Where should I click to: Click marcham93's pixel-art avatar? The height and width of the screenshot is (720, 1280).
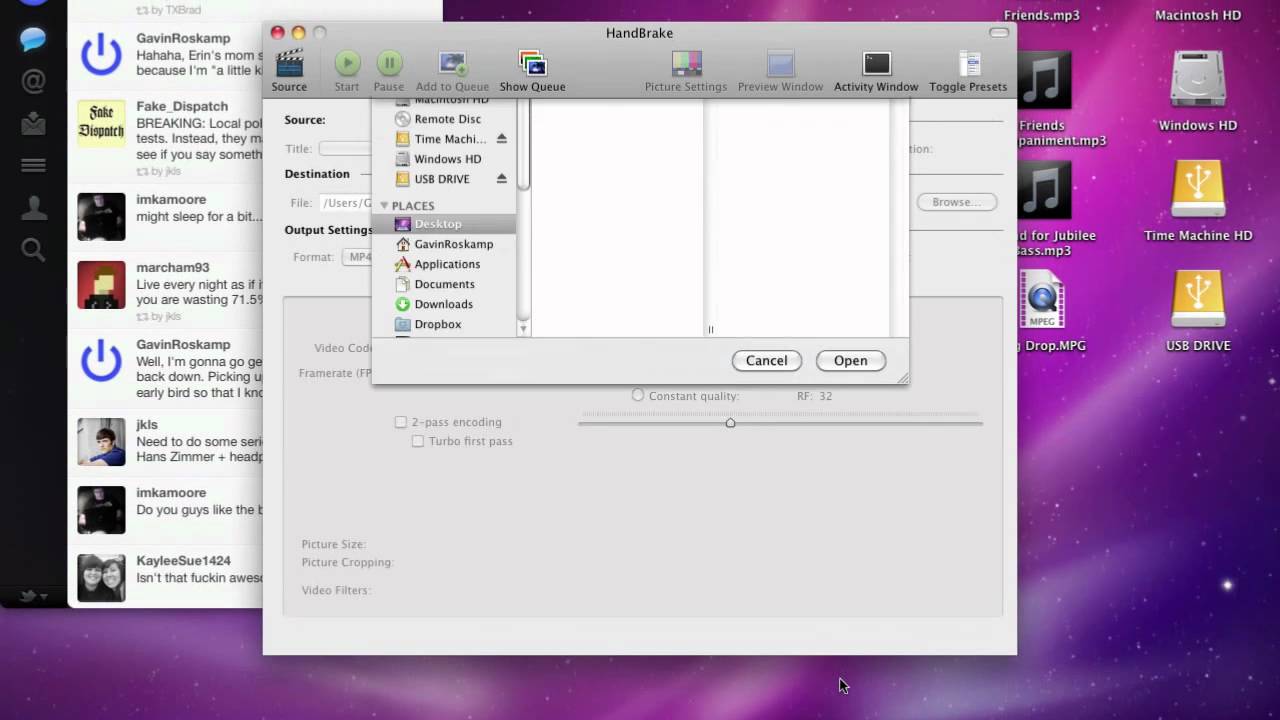tap(102, 285)
